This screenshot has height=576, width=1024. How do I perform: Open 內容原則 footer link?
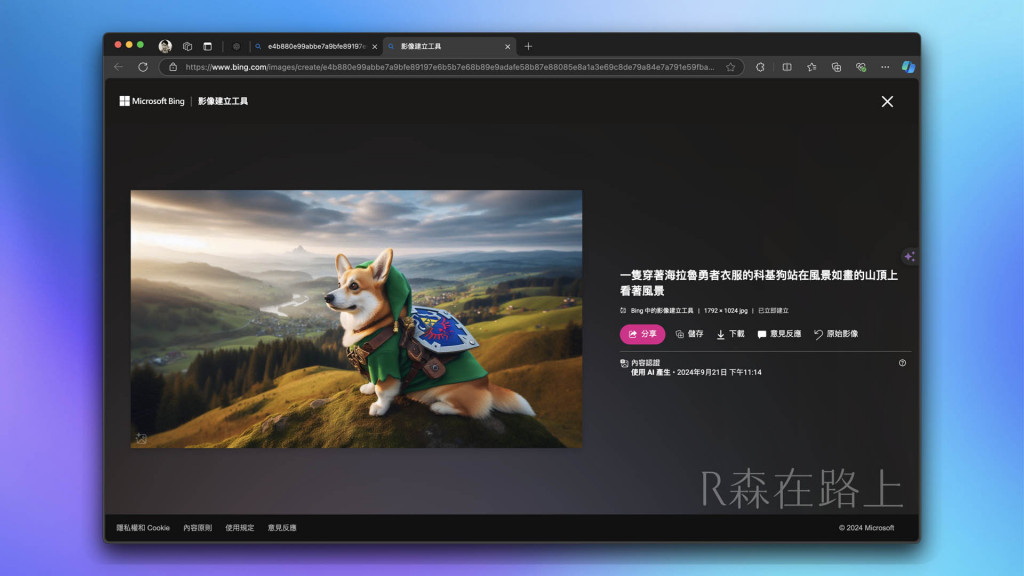197,528
